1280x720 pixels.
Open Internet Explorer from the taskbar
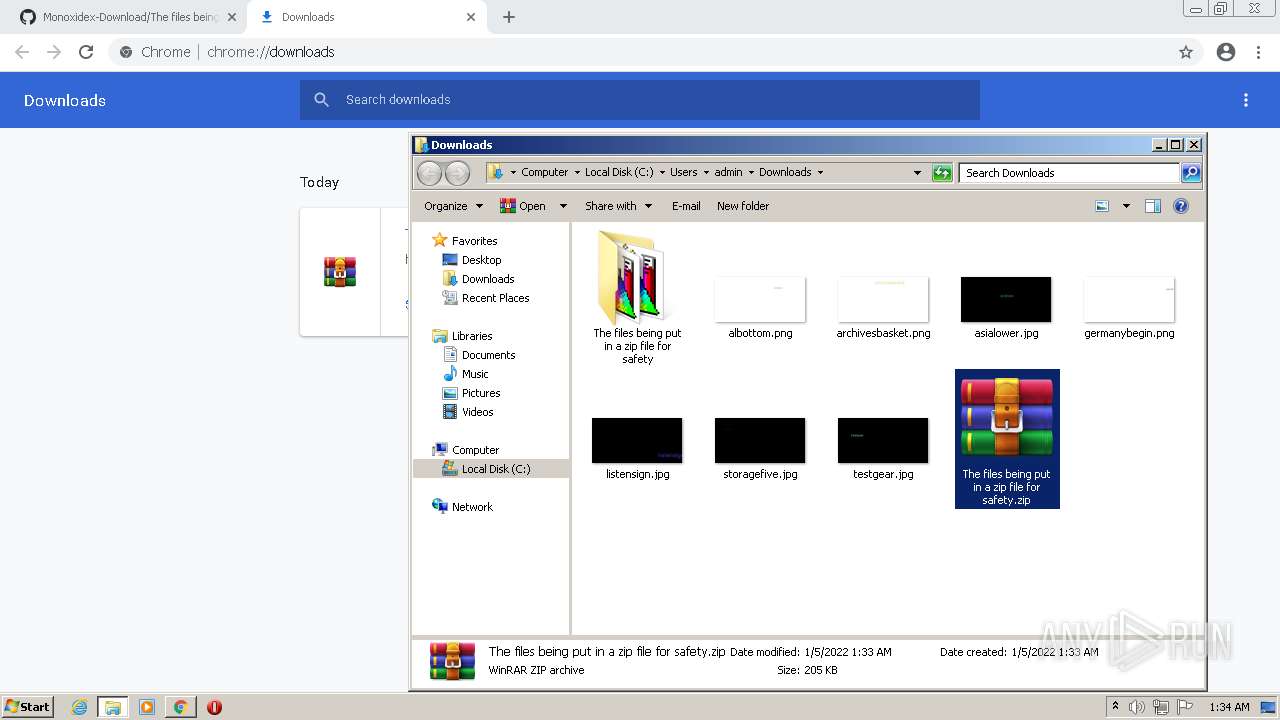coord(79,707)
